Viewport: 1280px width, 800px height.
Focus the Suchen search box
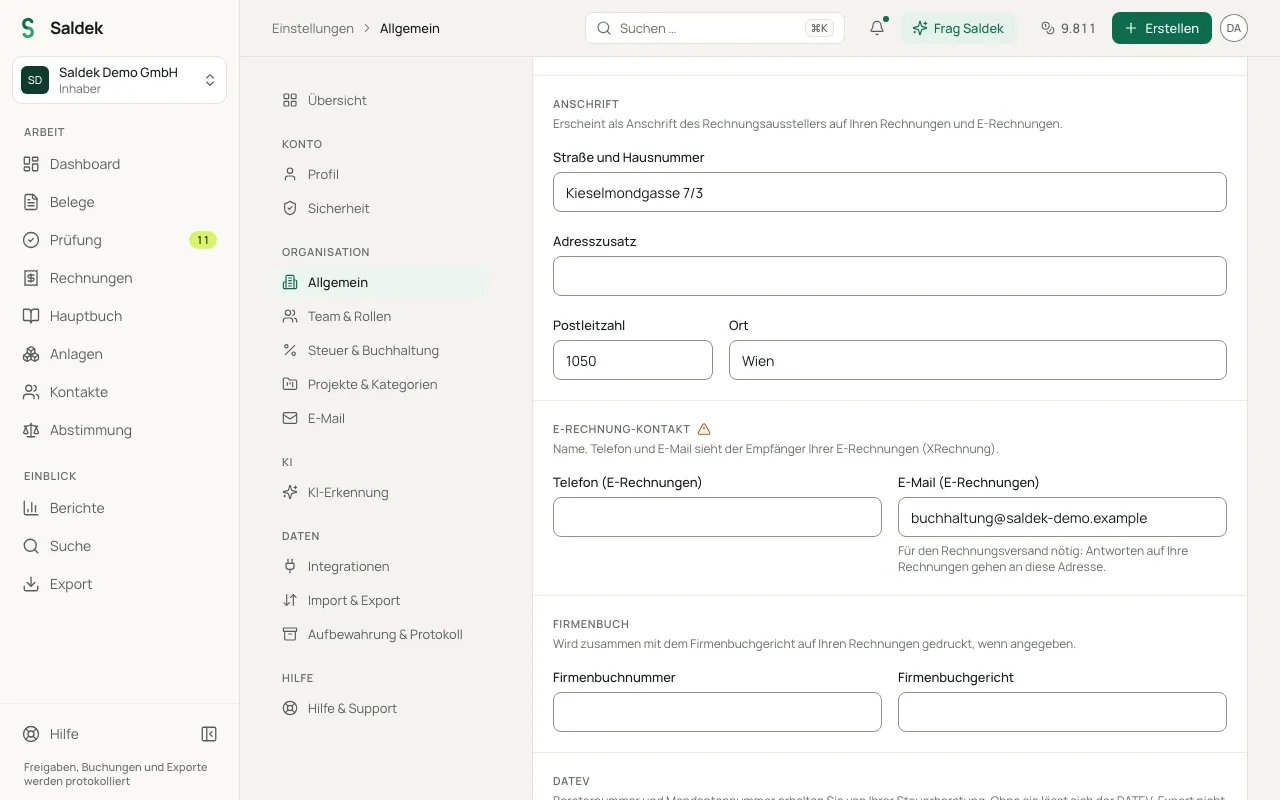click(715, 28)
